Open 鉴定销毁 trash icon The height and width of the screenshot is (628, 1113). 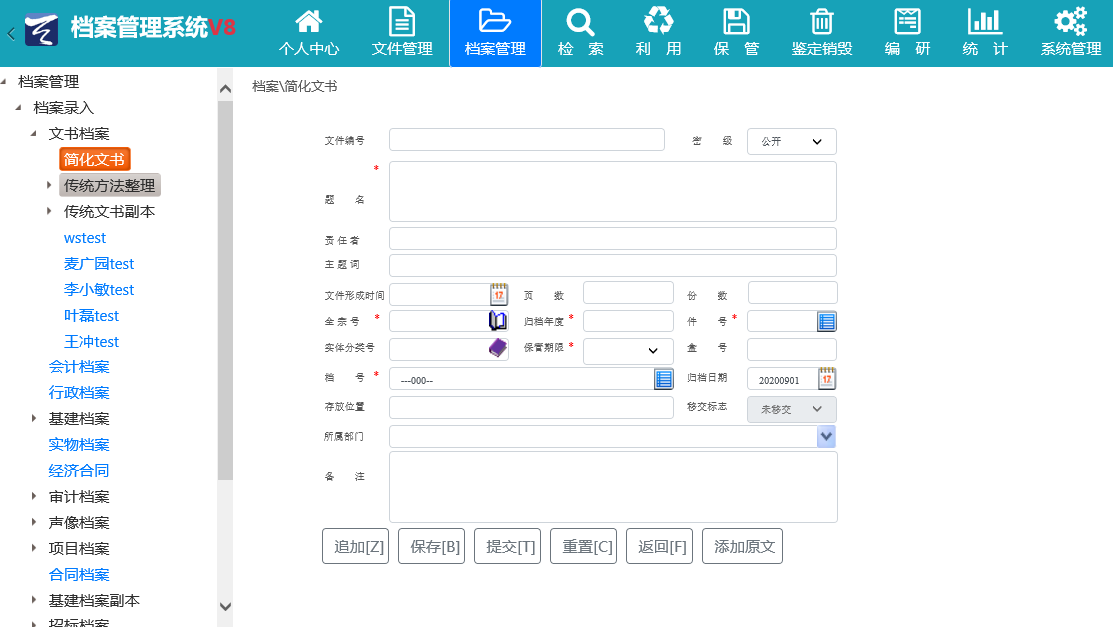coord(821,22)
